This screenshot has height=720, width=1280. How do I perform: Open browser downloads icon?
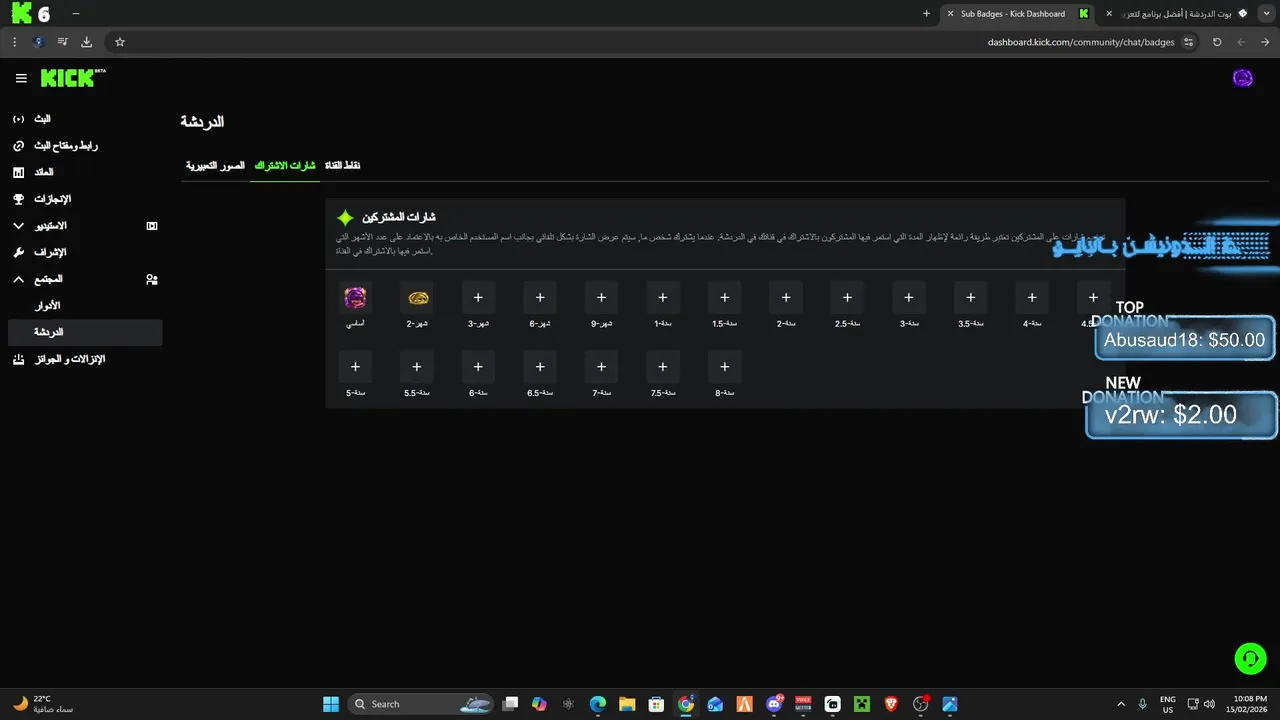point(86,42)
